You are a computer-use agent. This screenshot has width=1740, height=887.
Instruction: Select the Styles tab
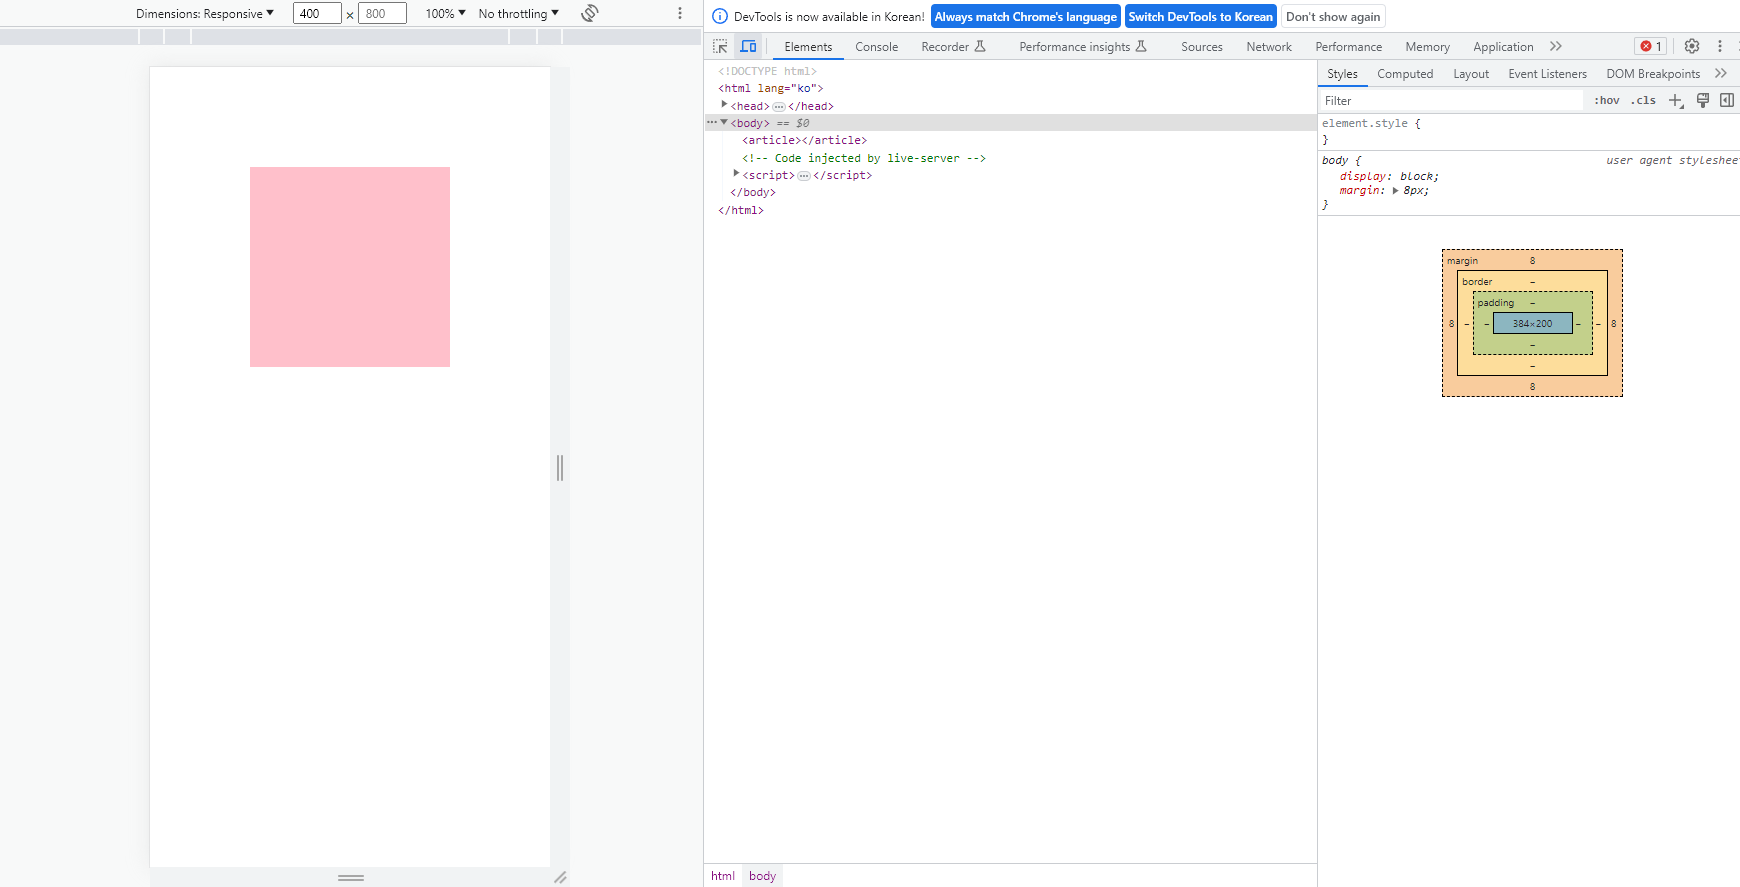[1342, 73]
